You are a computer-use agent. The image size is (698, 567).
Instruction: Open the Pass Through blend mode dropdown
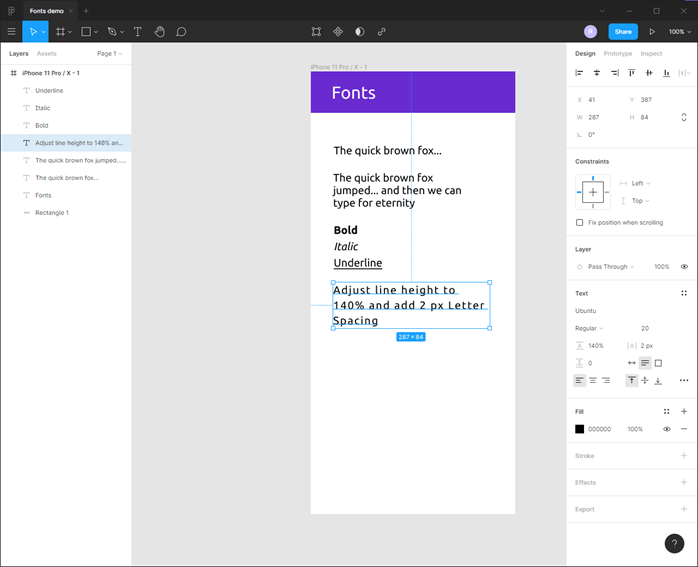[611, 267]
